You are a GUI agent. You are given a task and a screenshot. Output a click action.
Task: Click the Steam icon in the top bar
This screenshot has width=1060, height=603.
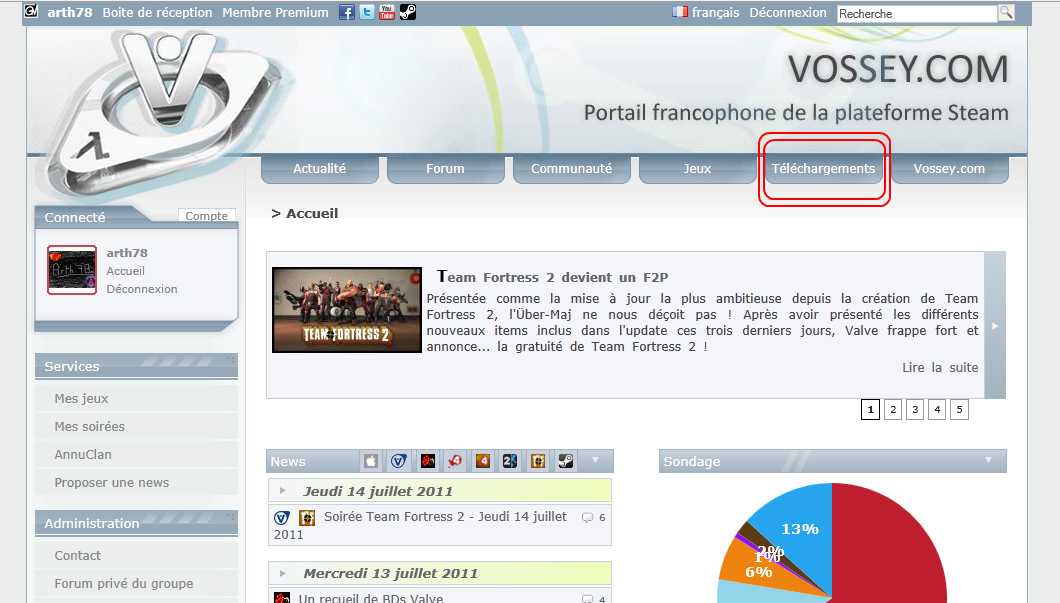point(408,12)
